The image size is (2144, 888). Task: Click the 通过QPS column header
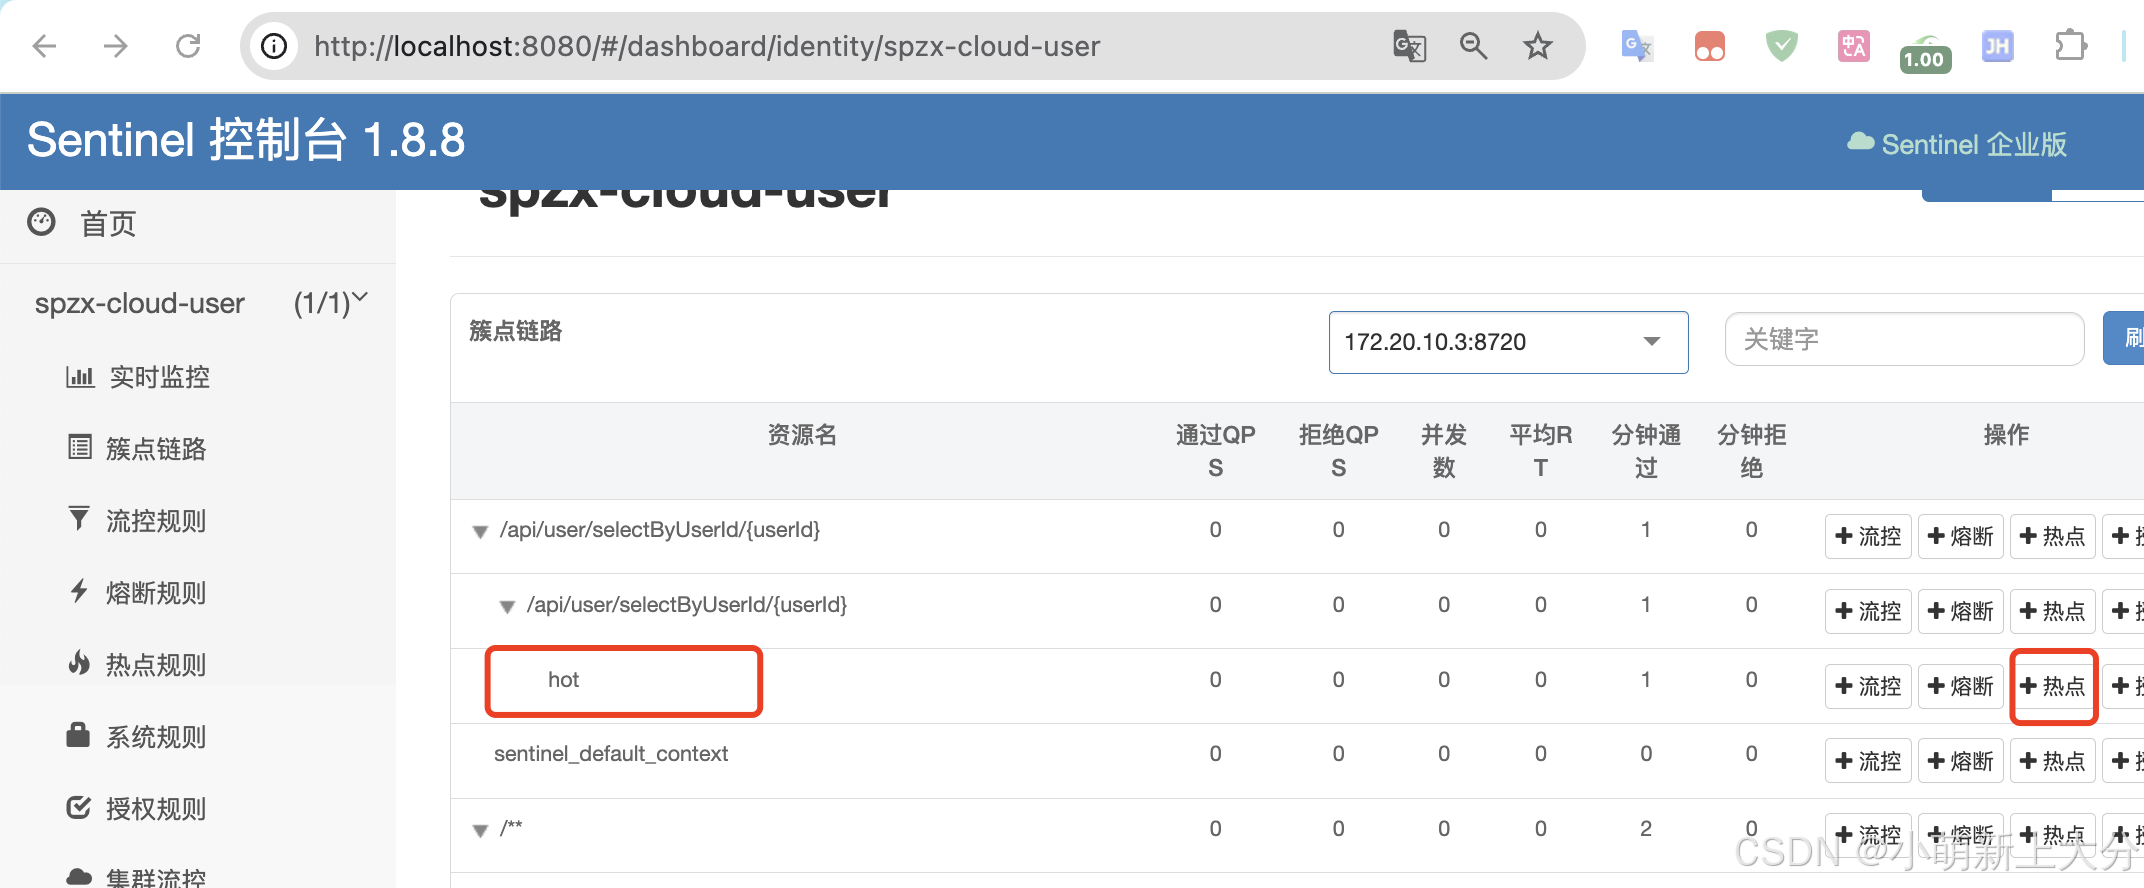(x=1215, y=451)
